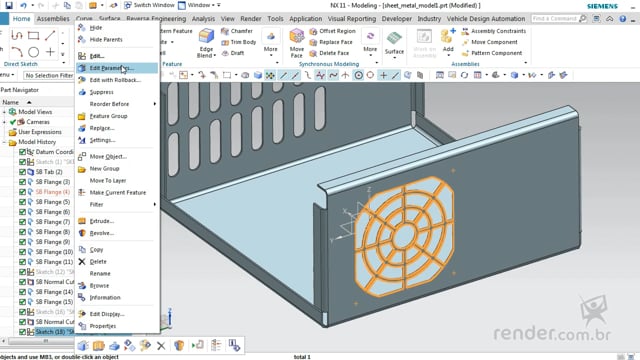The image size is (640, 360).
Task: Click the Add component icon
Action: [448, 36]
